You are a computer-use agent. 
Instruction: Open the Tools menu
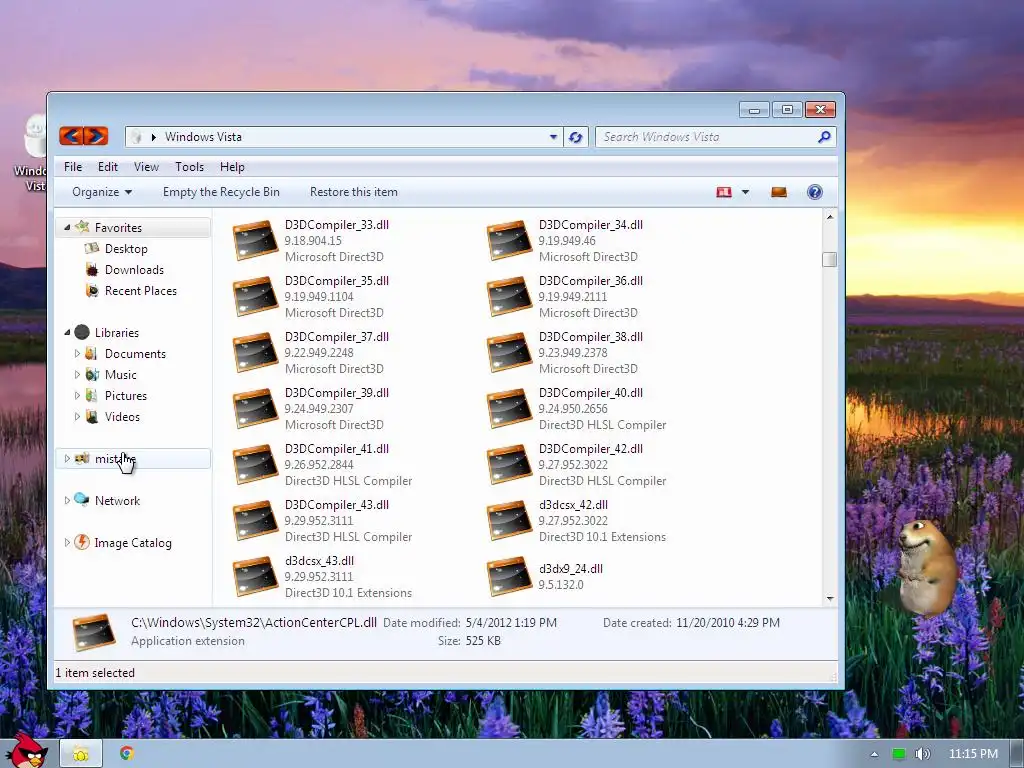[x=189, y=167]
